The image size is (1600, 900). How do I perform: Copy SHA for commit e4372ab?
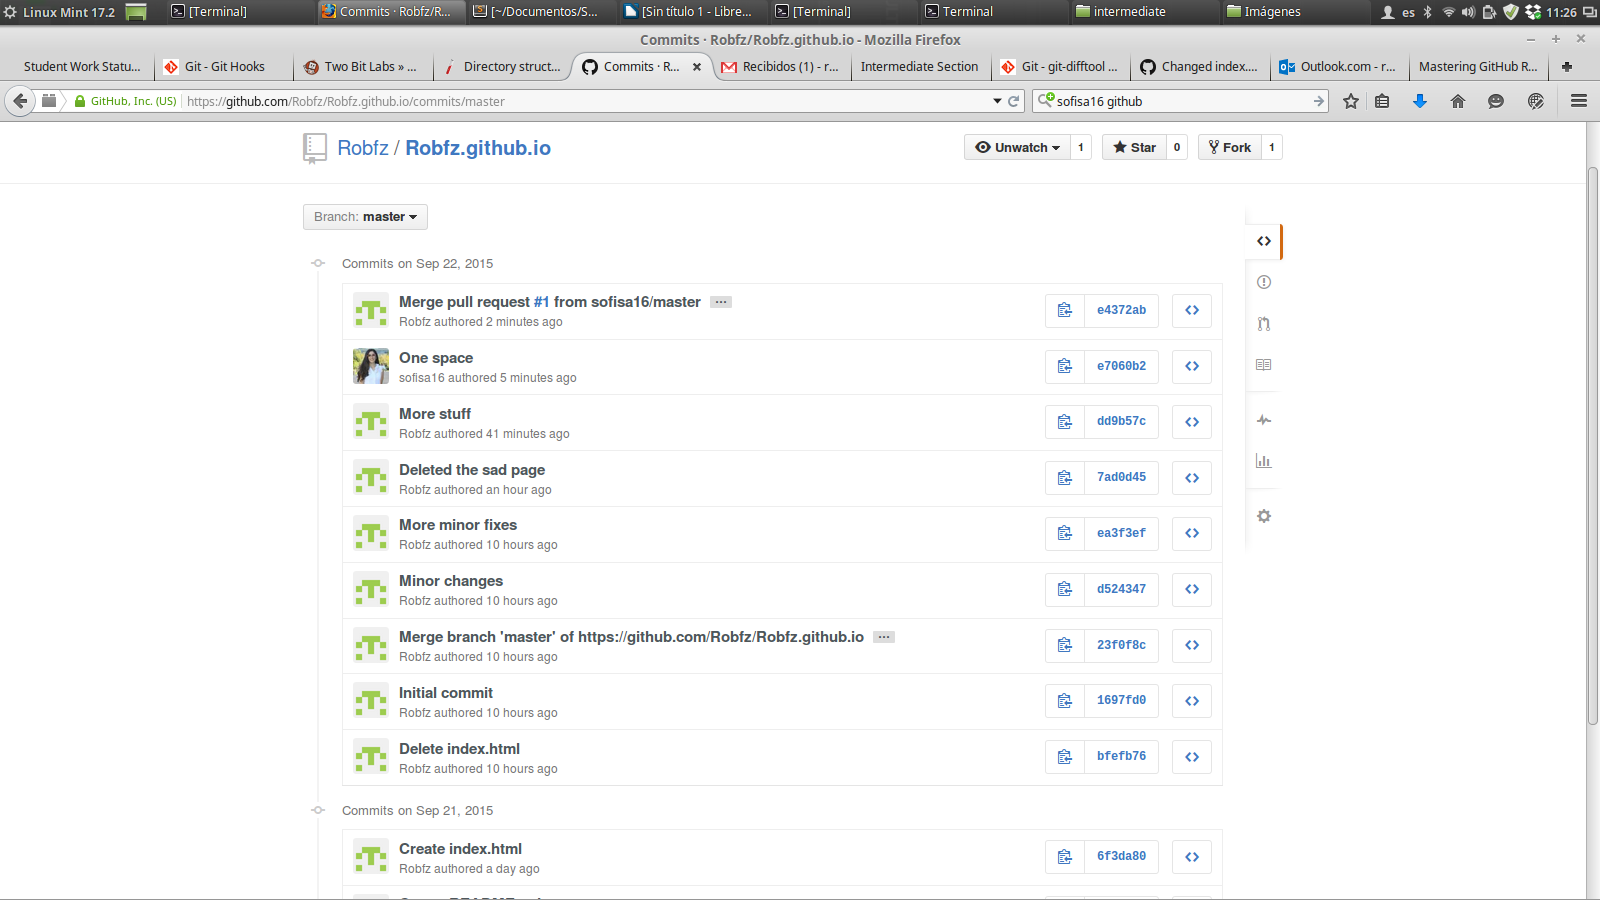[x=1065, y=310]
